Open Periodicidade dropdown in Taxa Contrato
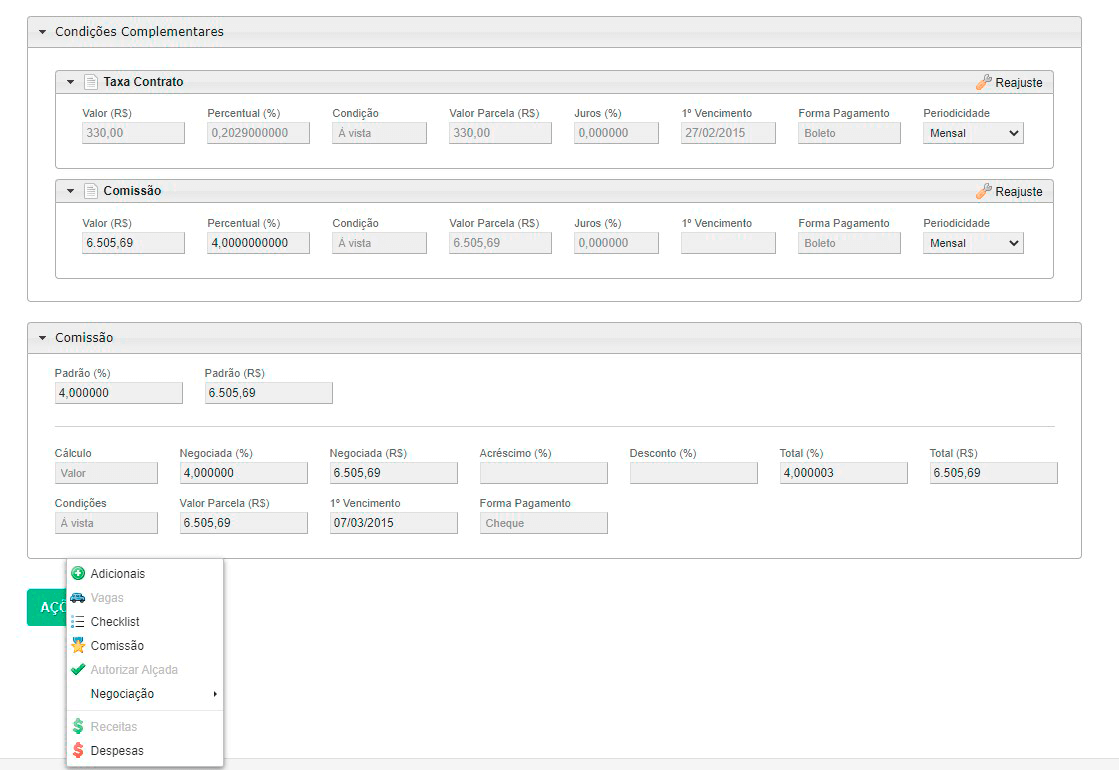1119x770 pixels. 973,133
